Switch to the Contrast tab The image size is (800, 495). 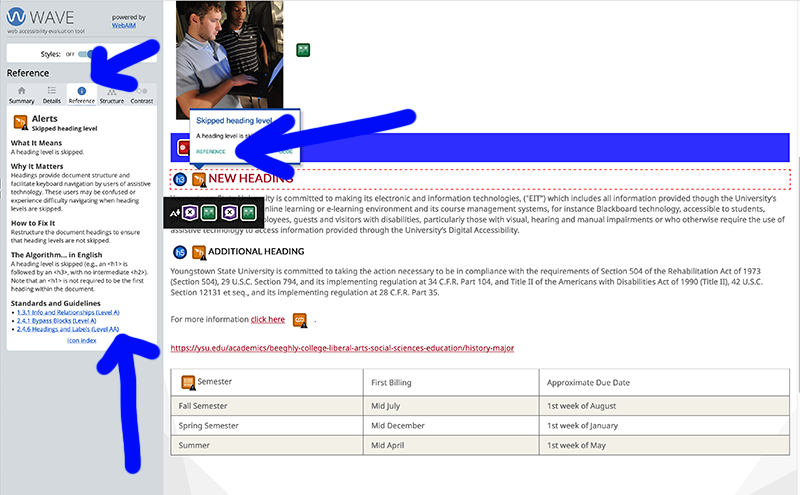pos(142,94)
